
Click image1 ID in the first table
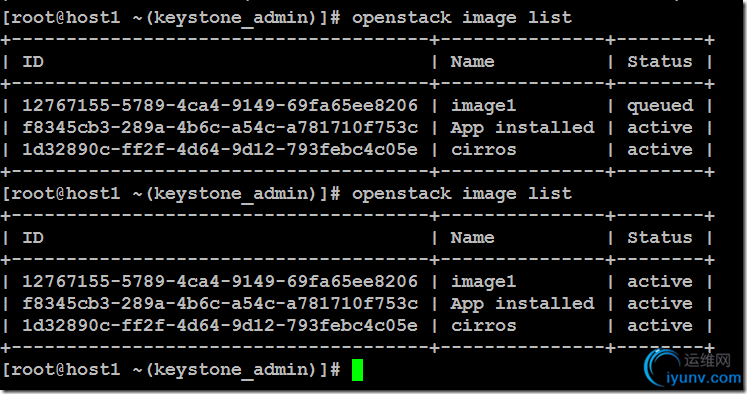coord(220,105)
